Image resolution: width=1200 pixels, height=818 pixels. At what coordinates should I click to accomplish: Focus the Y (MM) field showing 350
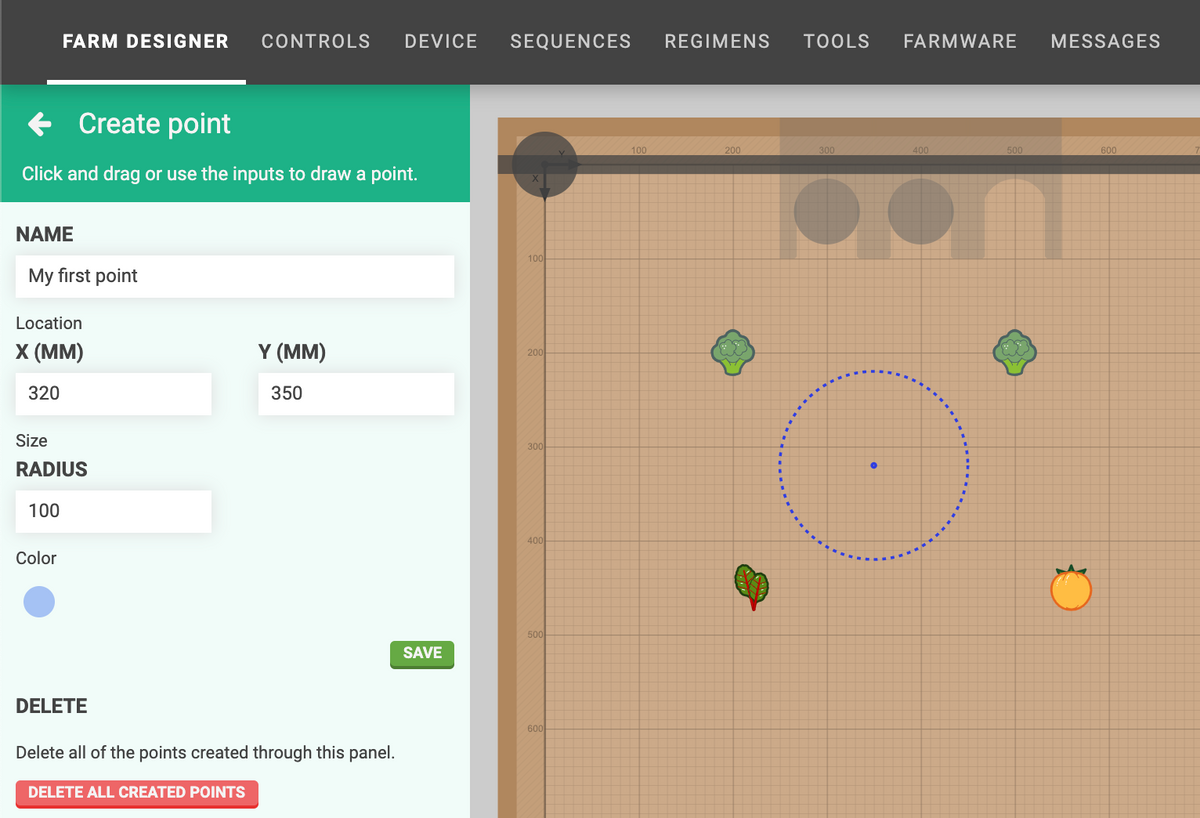tap(356, 394)
